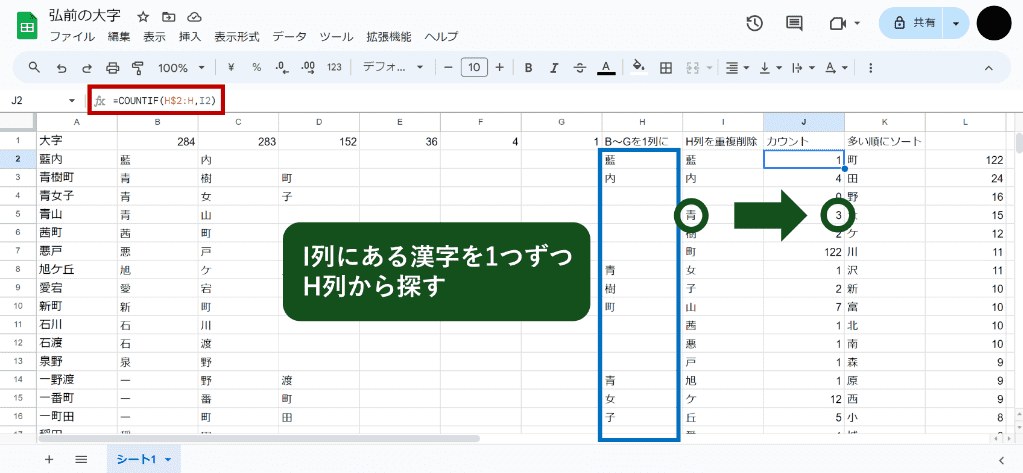
Task: Open the text color picker
Action: 605,68
